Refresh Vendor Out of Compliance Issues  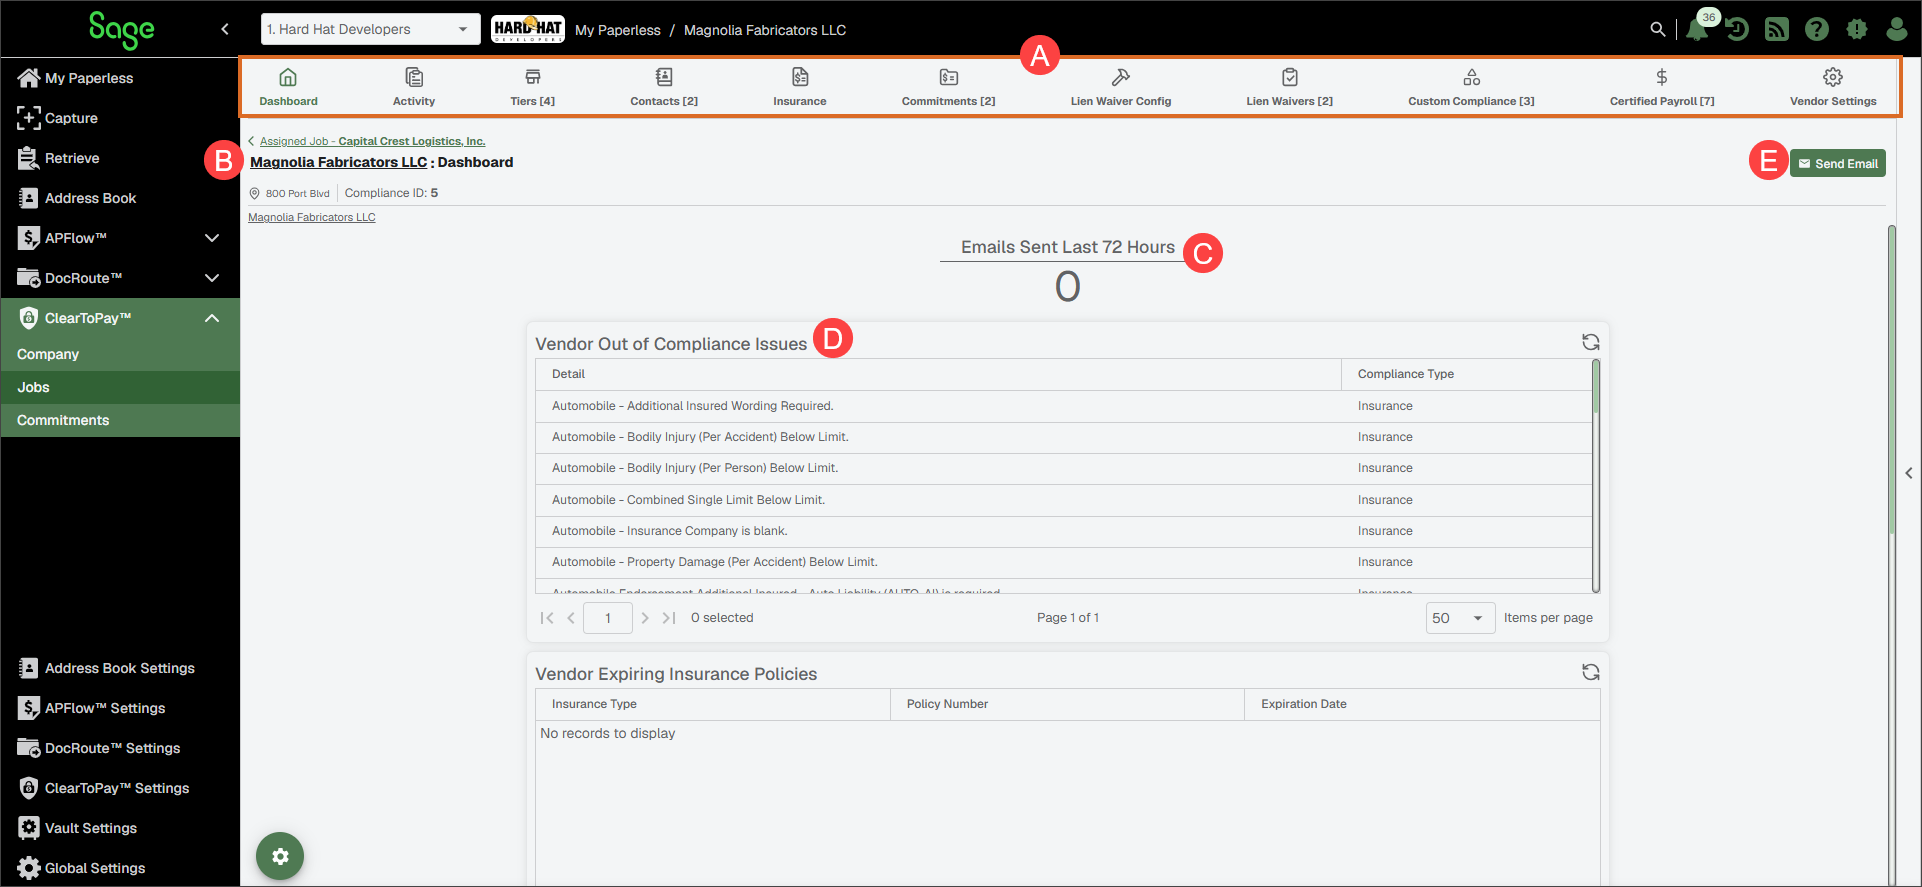[1590, 342]
